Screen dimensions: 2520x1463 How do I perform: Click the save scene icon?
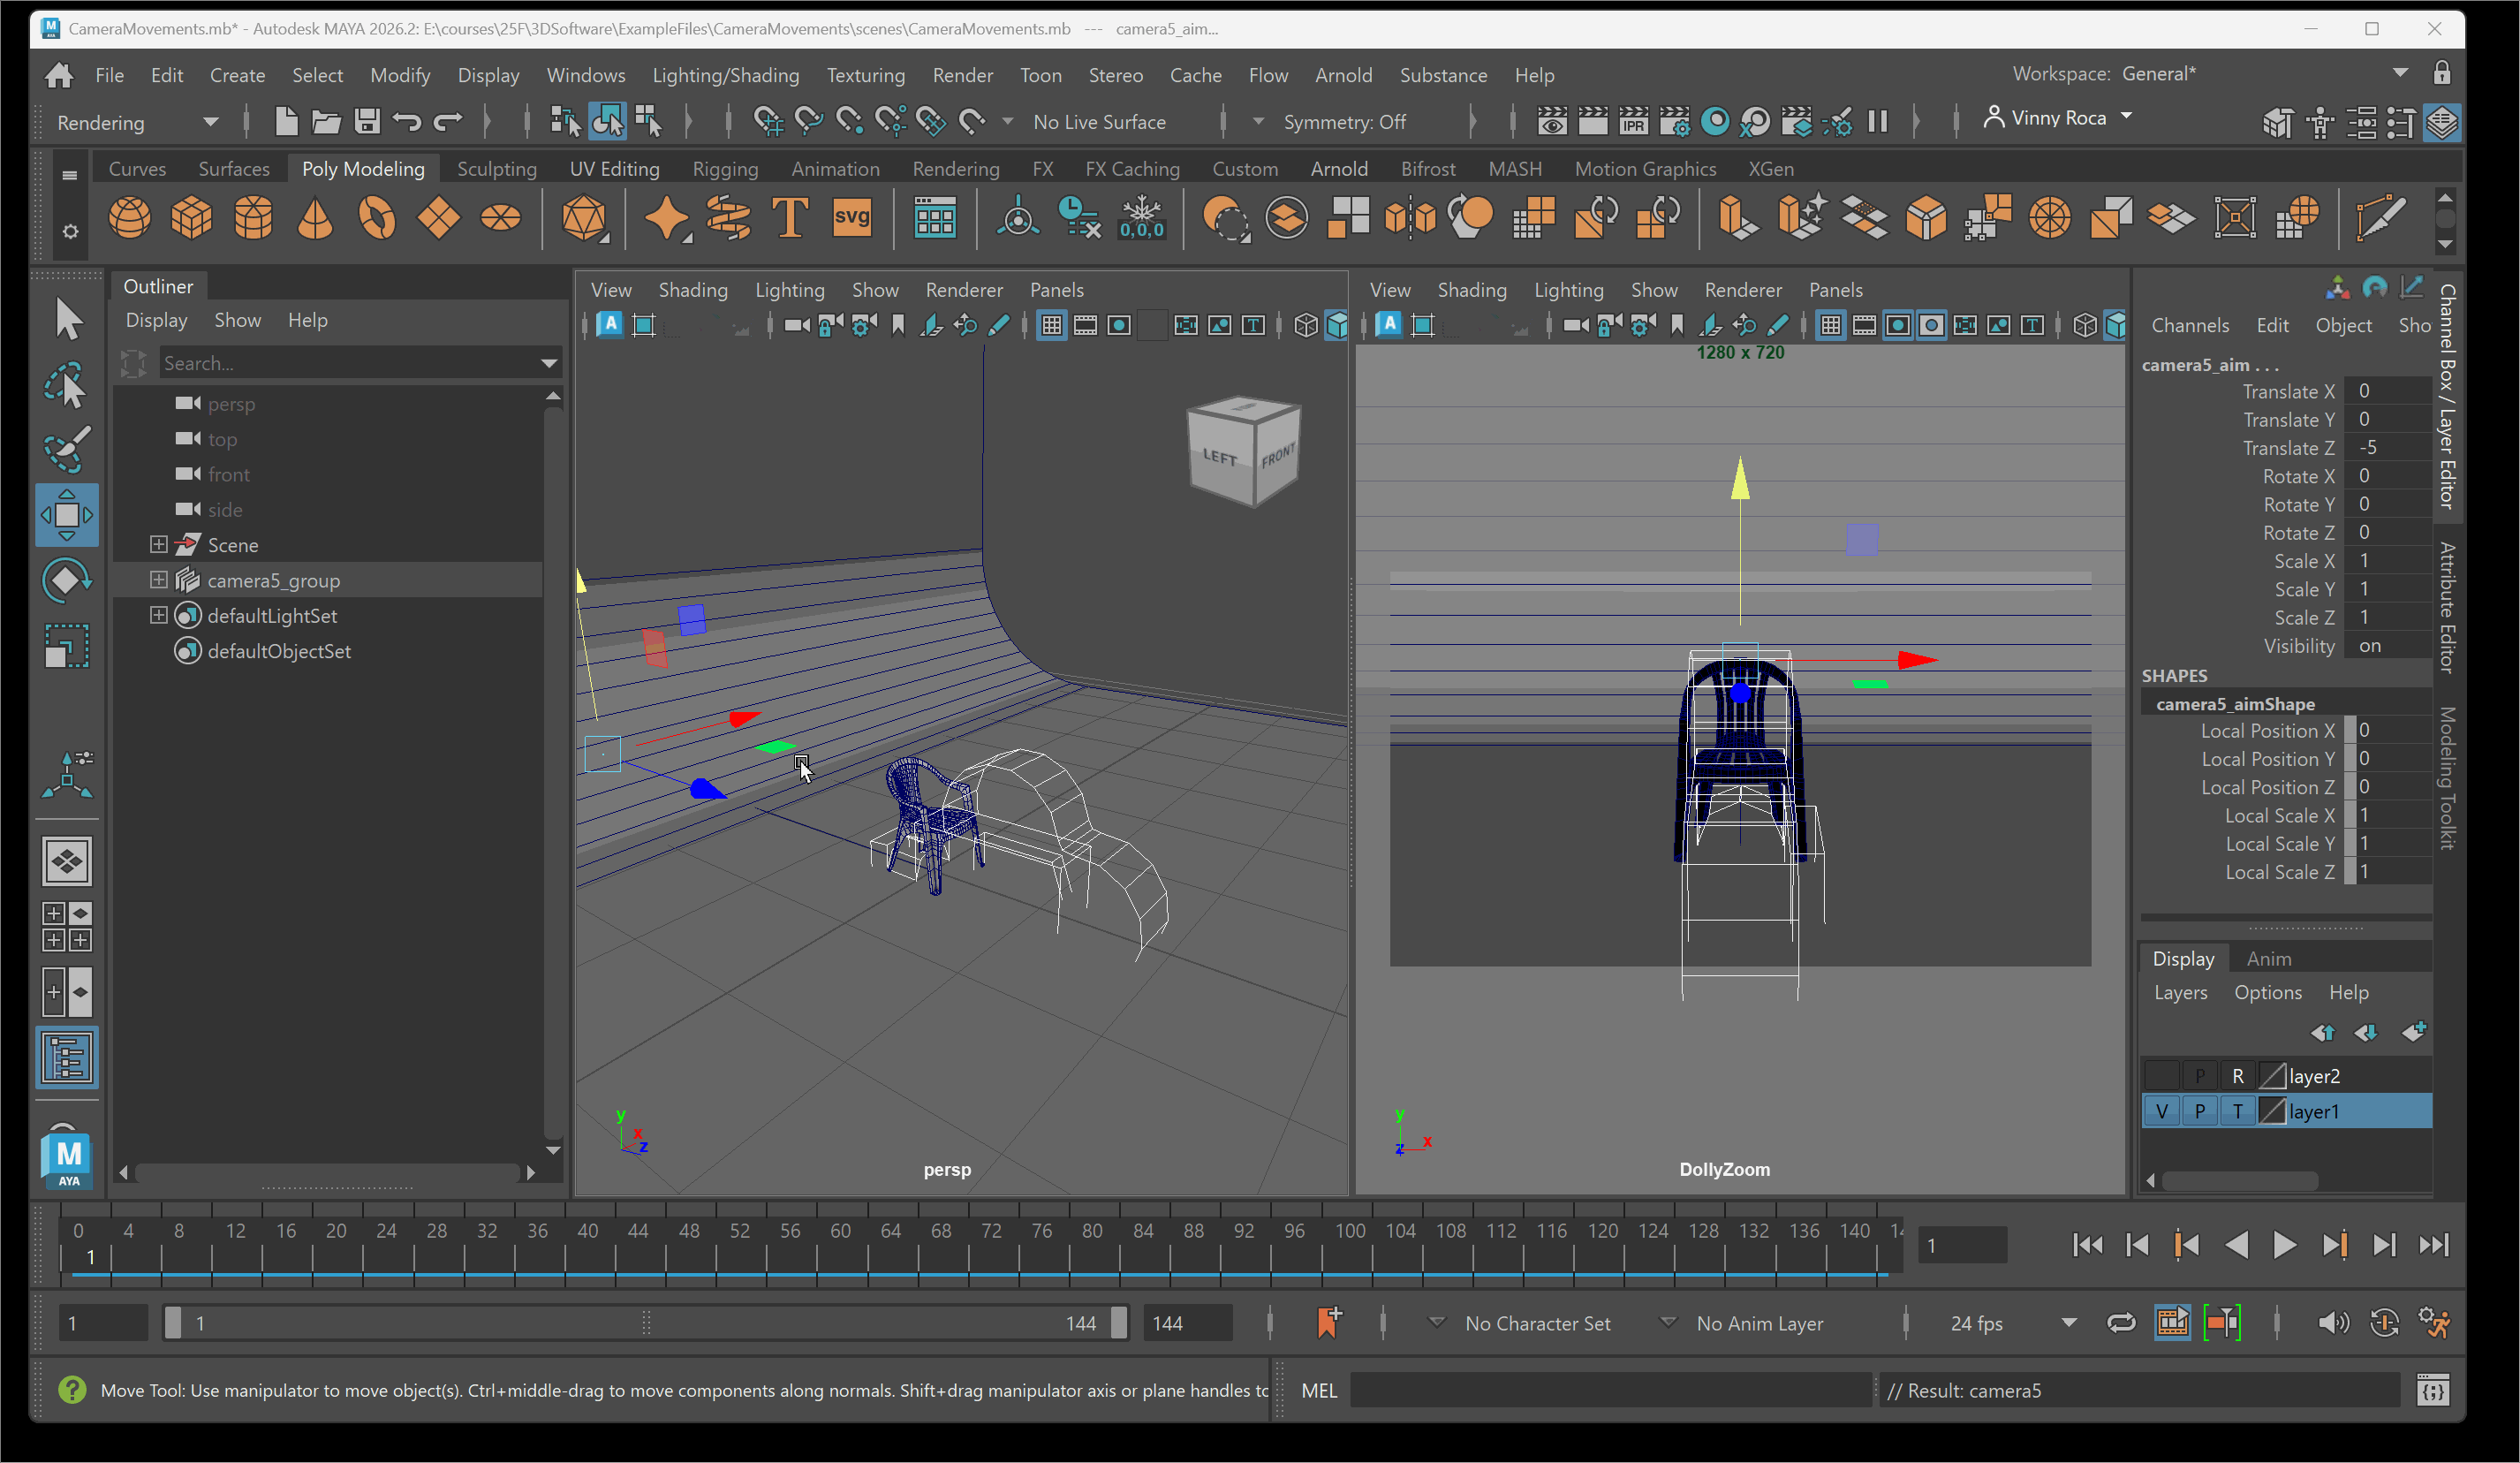[x=367, y=122]
